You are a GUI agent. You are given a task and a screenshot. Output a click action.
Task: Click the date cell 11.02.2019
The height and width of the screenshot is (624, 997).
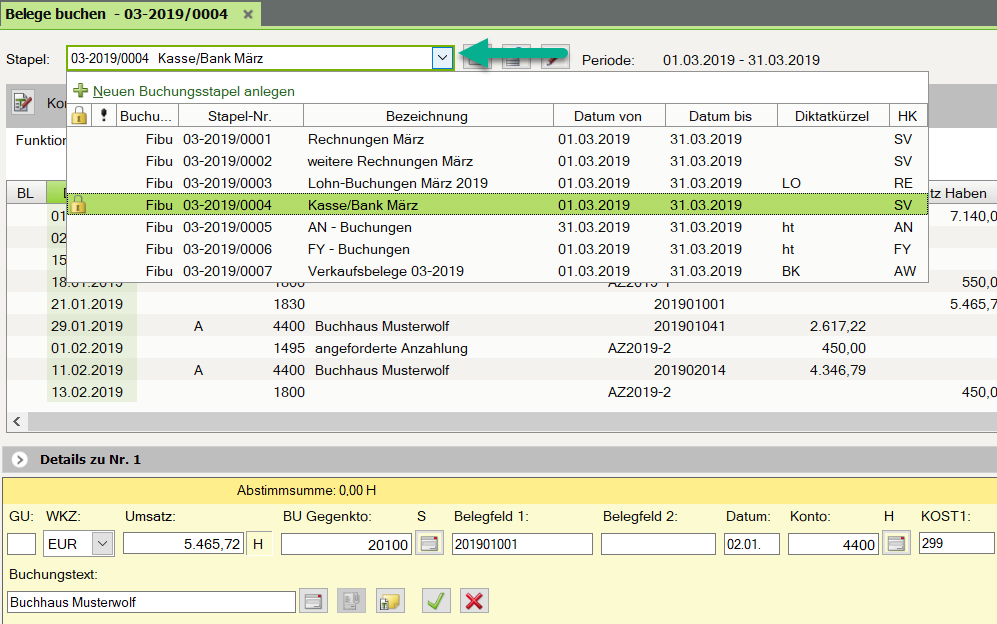click(87, 370)
